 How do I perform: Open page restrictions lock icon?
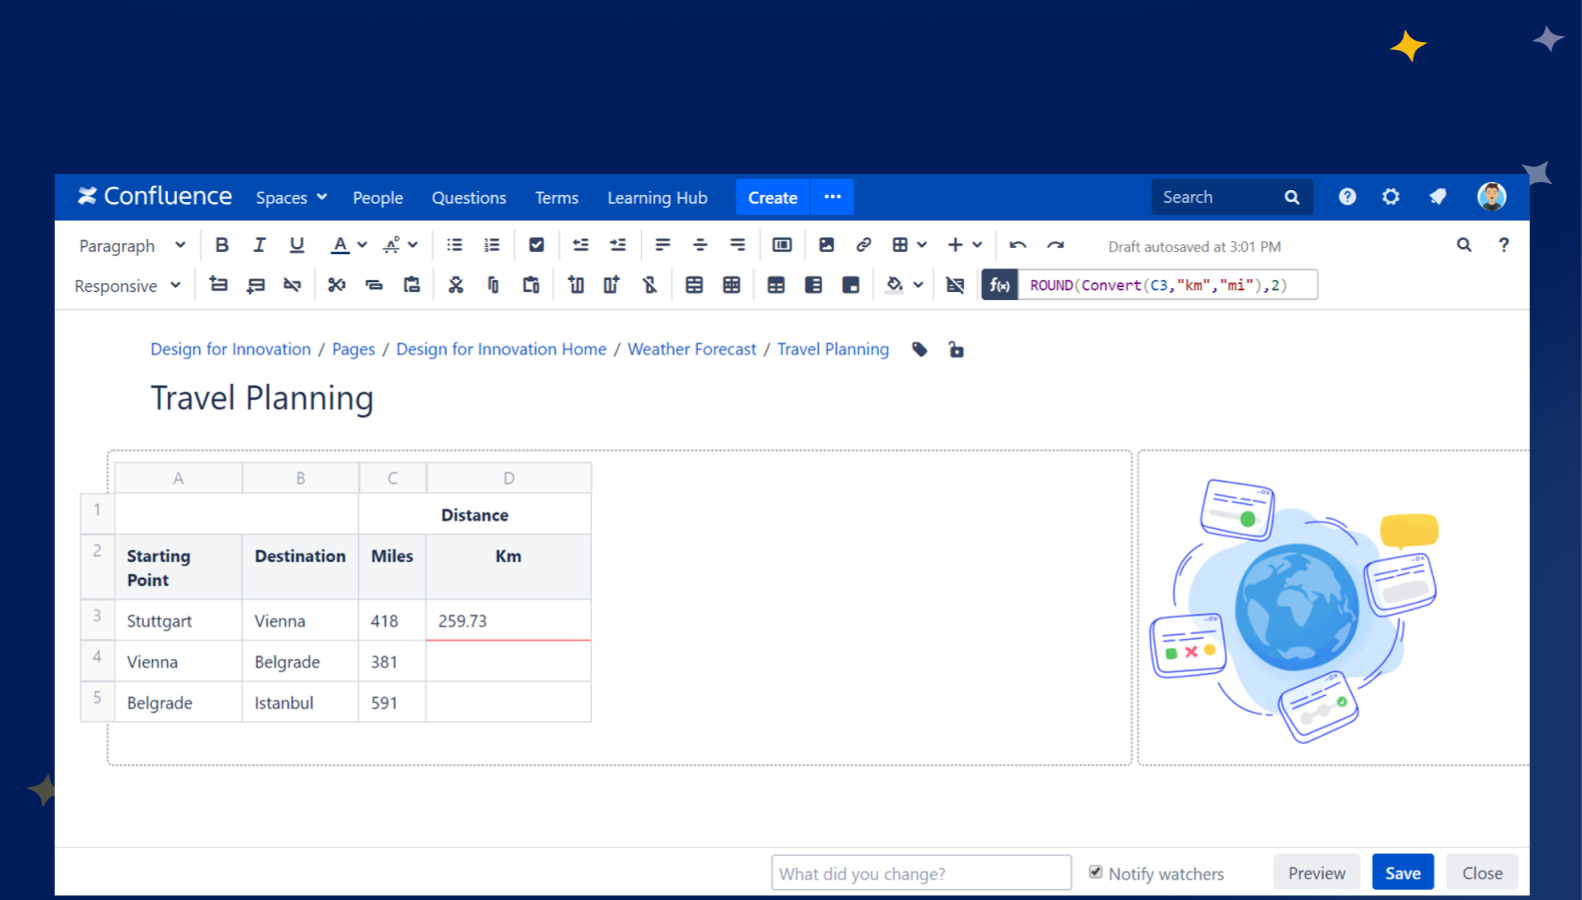pyautogui.click(x=956, y=350)
